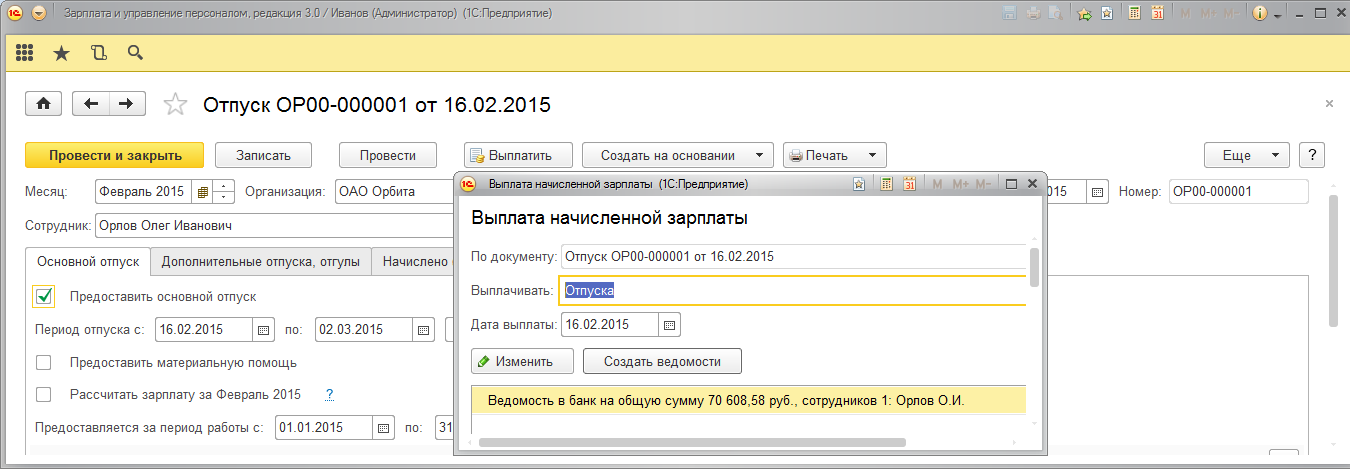Expand the 'Создать на основании' dropdown
Screen dimensions: 1350x469
[x=677, y=155]
